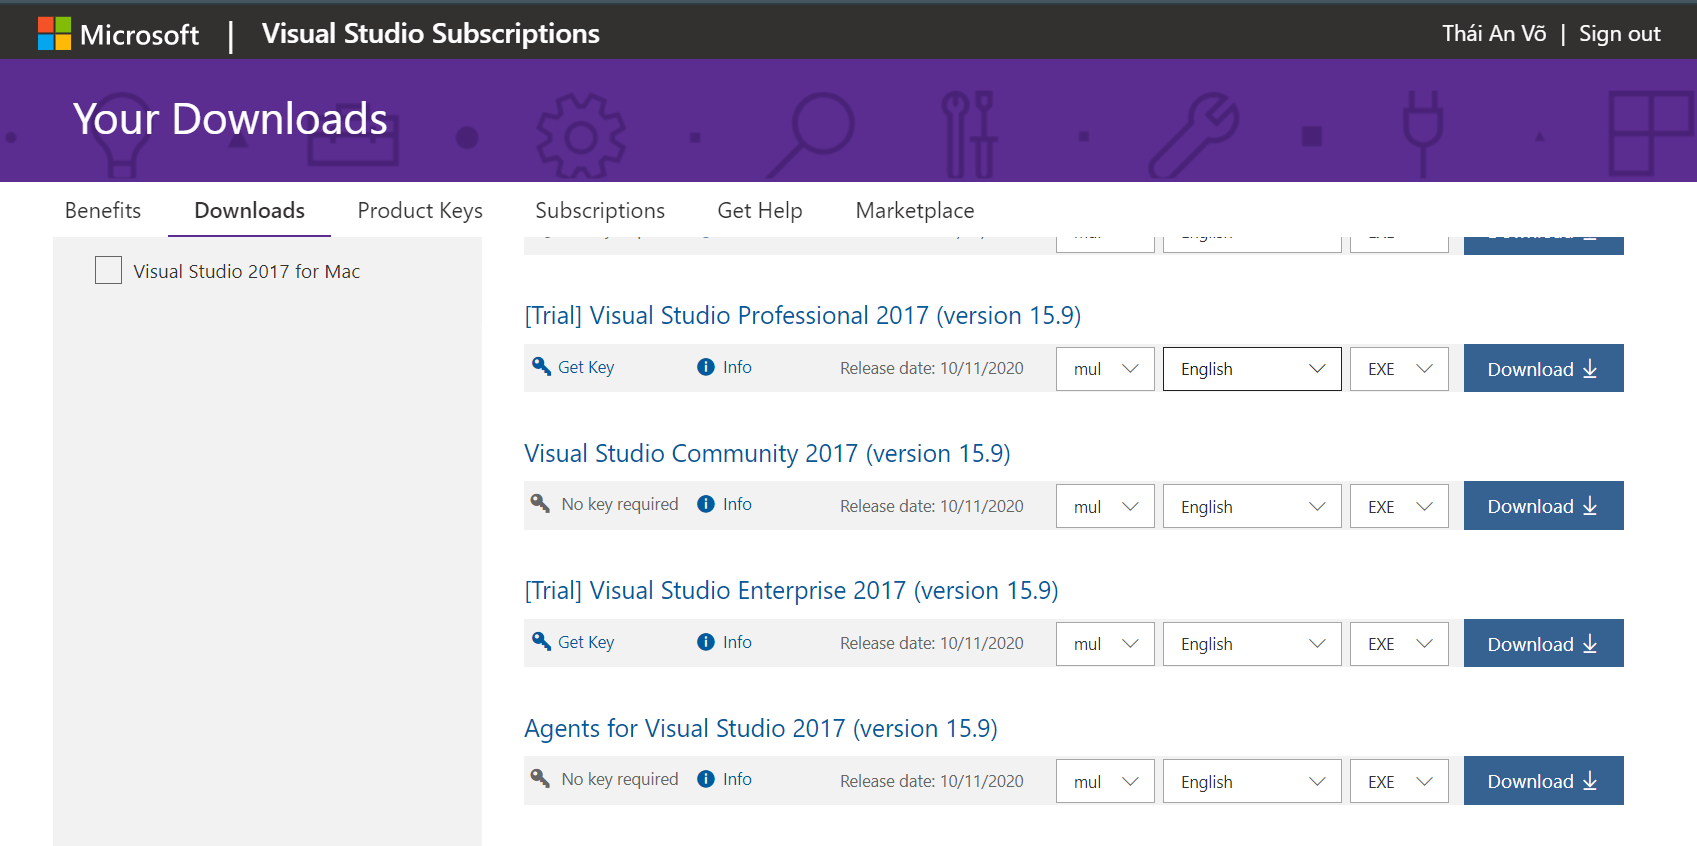Click Visual Studio 2017 for Mac label

247,271
